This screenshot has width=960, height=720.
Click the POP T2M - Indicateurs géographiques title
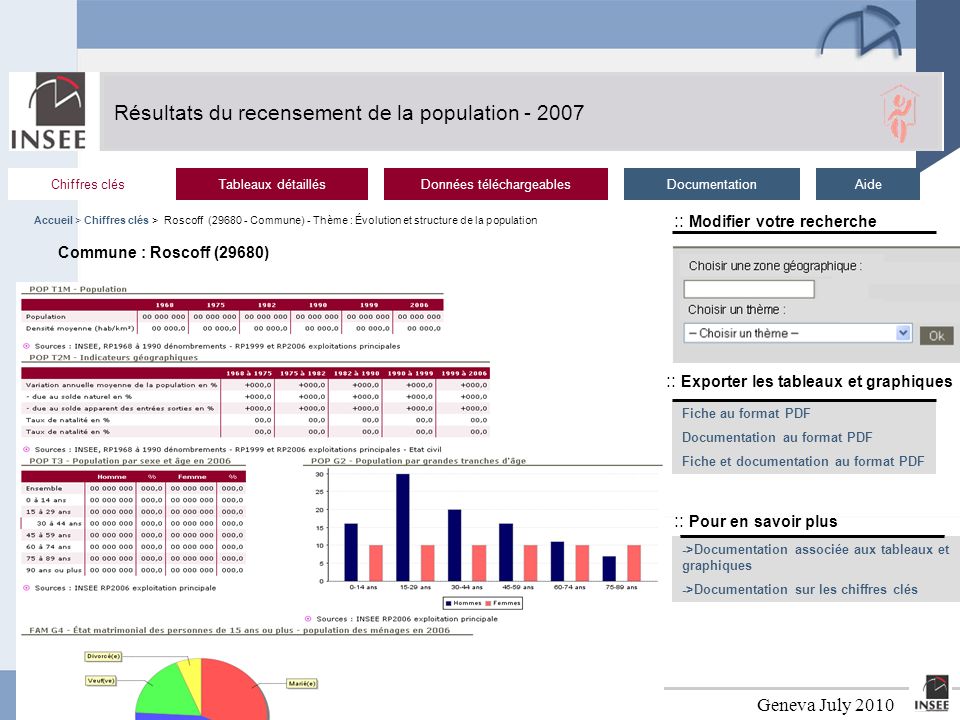[113, 357]
